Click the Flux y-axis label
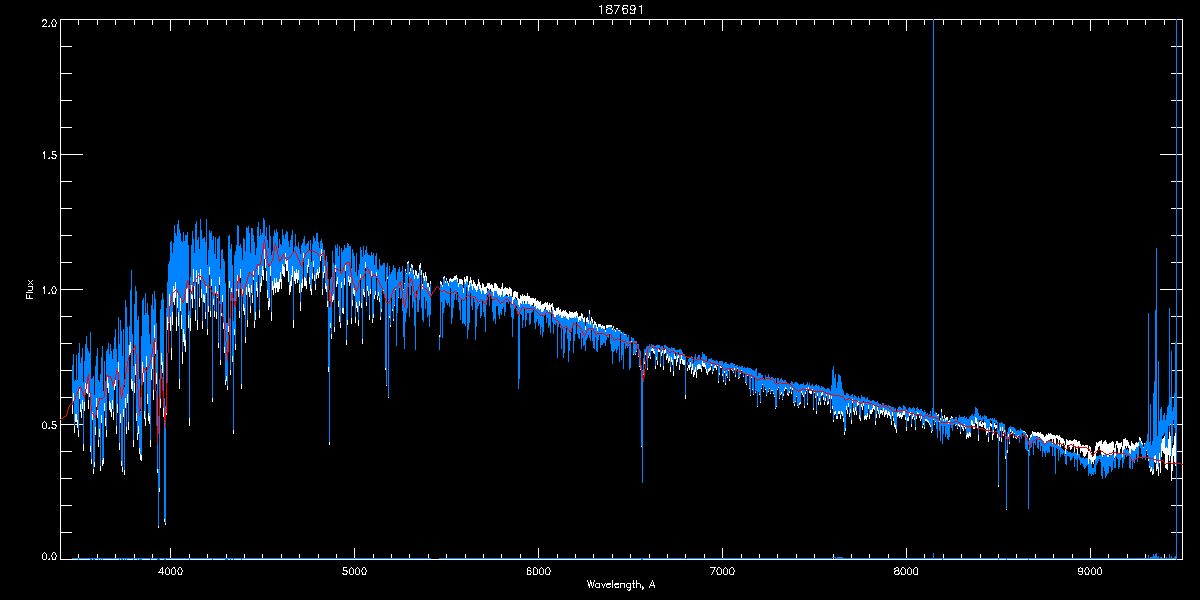 point(30,290)
